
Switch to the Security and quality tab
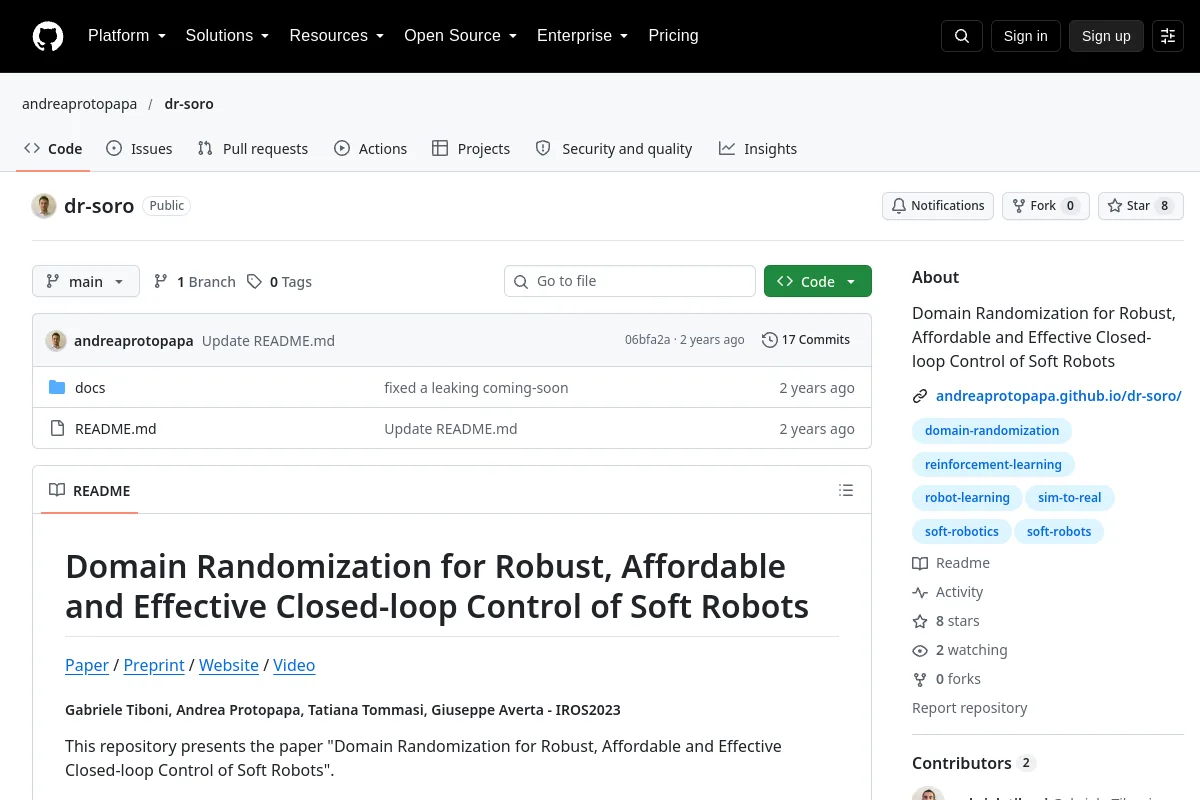tap(614, 149)
